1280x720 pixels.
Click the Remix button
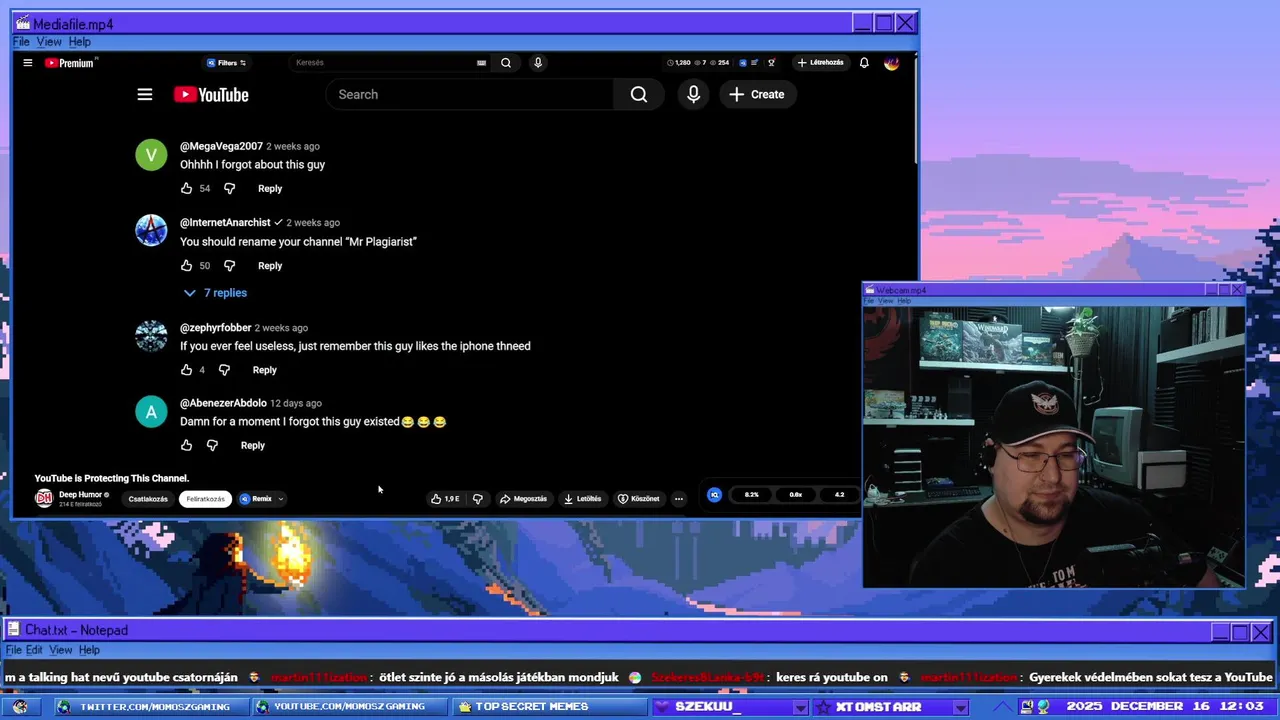pyautogui.click(x=256, y=499)
